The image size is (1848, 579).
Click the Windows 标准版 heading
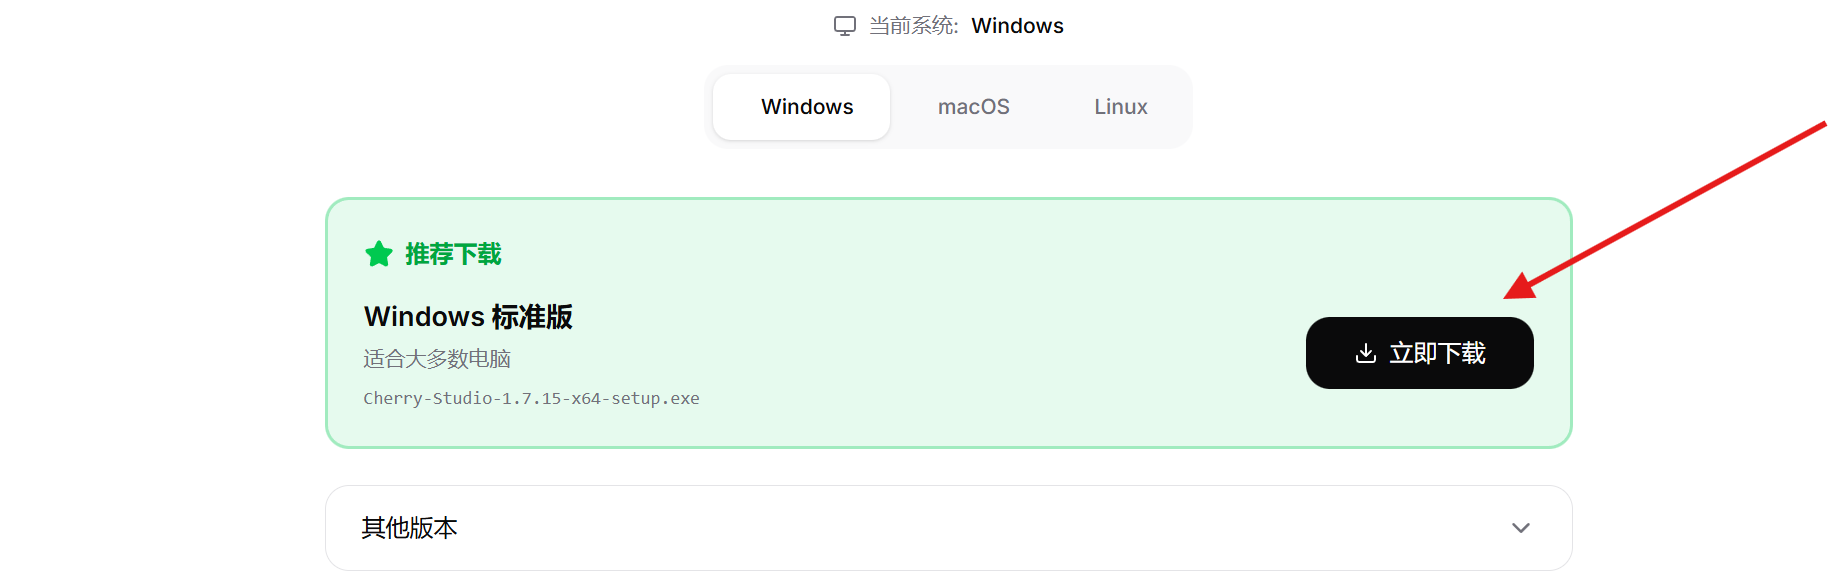pyautogui.click(x=468, y=317)
